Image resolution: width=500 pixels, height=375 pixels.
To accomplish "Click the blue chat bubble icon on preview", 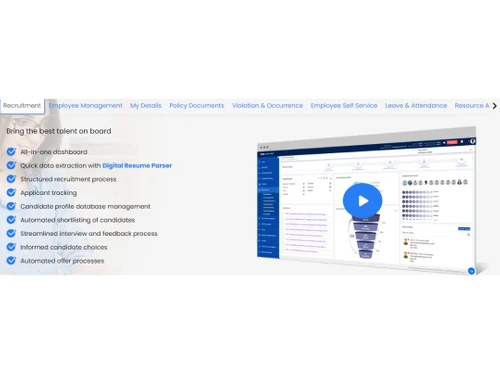I will tap(471, 271).
